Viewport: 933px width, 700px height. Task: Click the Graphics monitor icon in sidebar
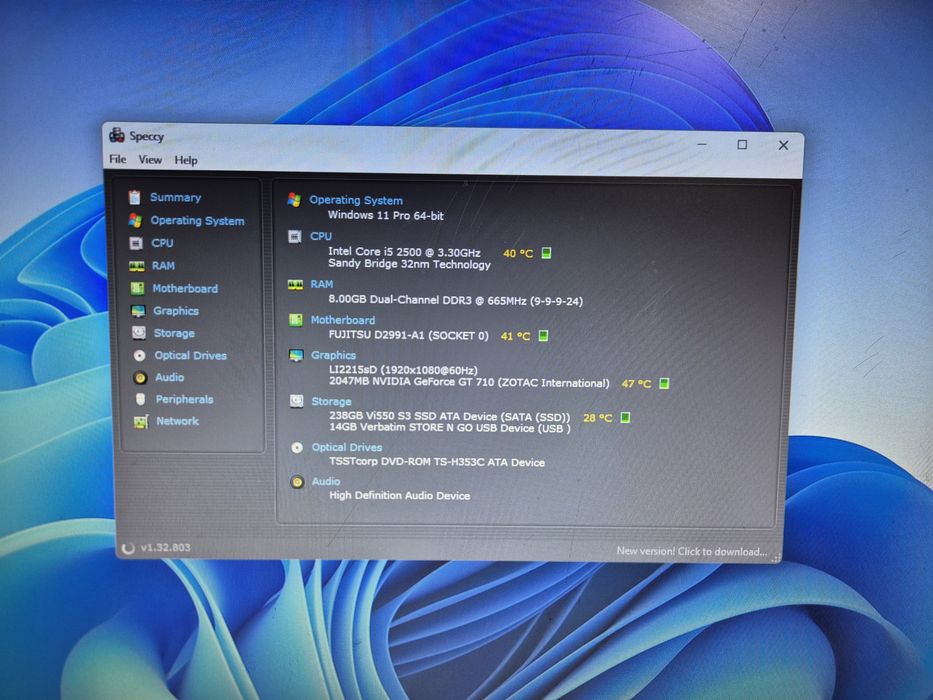pos(138,311)
